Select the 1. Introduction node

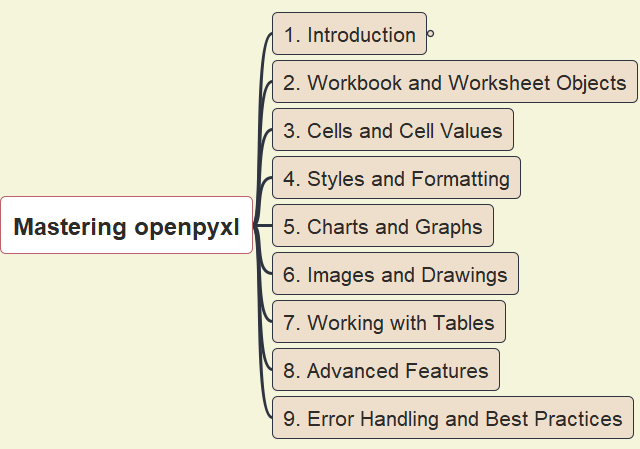coord(349,34)
